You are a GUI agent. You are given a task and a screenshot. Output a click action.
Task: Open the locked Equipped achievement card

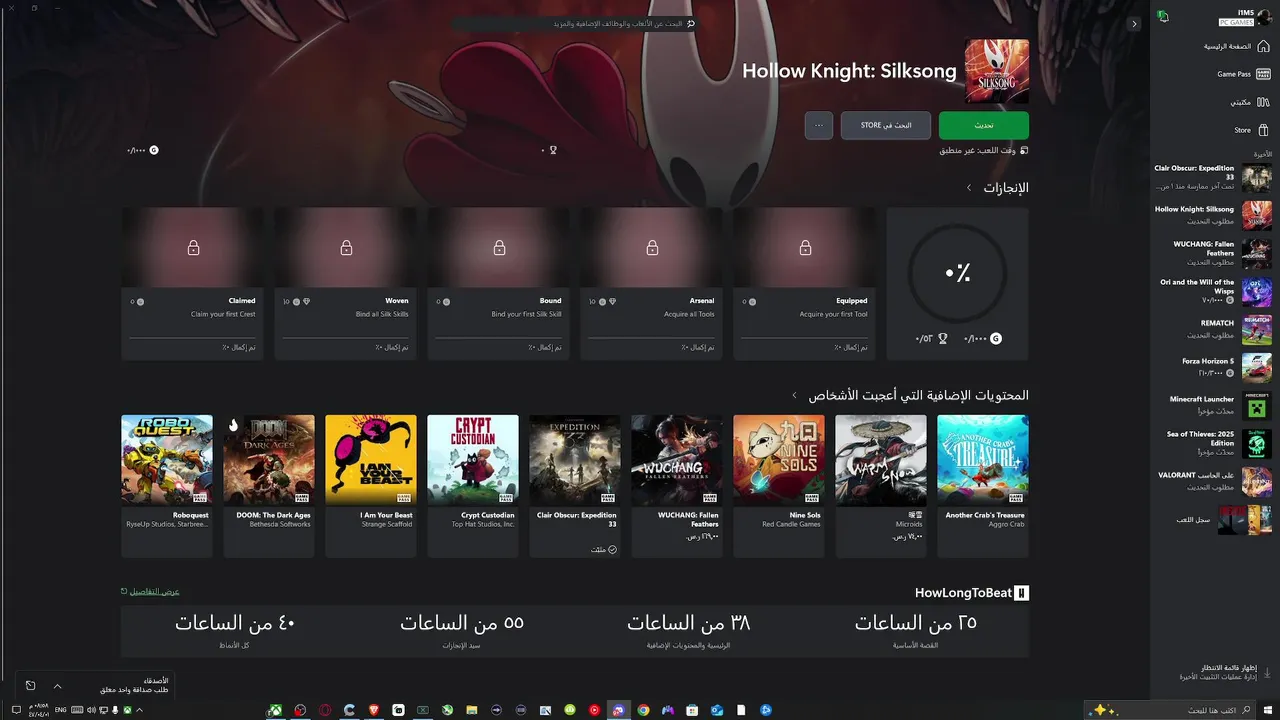(804, 283)
